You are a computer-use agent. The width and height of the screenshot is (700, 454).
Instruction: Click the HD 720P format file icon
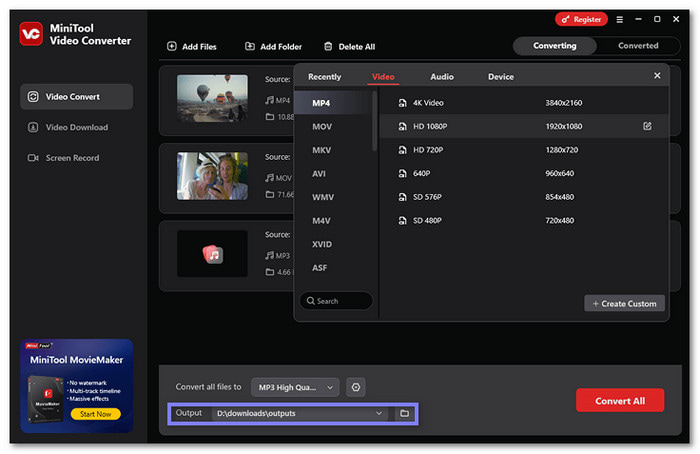[x=402, y=150]
